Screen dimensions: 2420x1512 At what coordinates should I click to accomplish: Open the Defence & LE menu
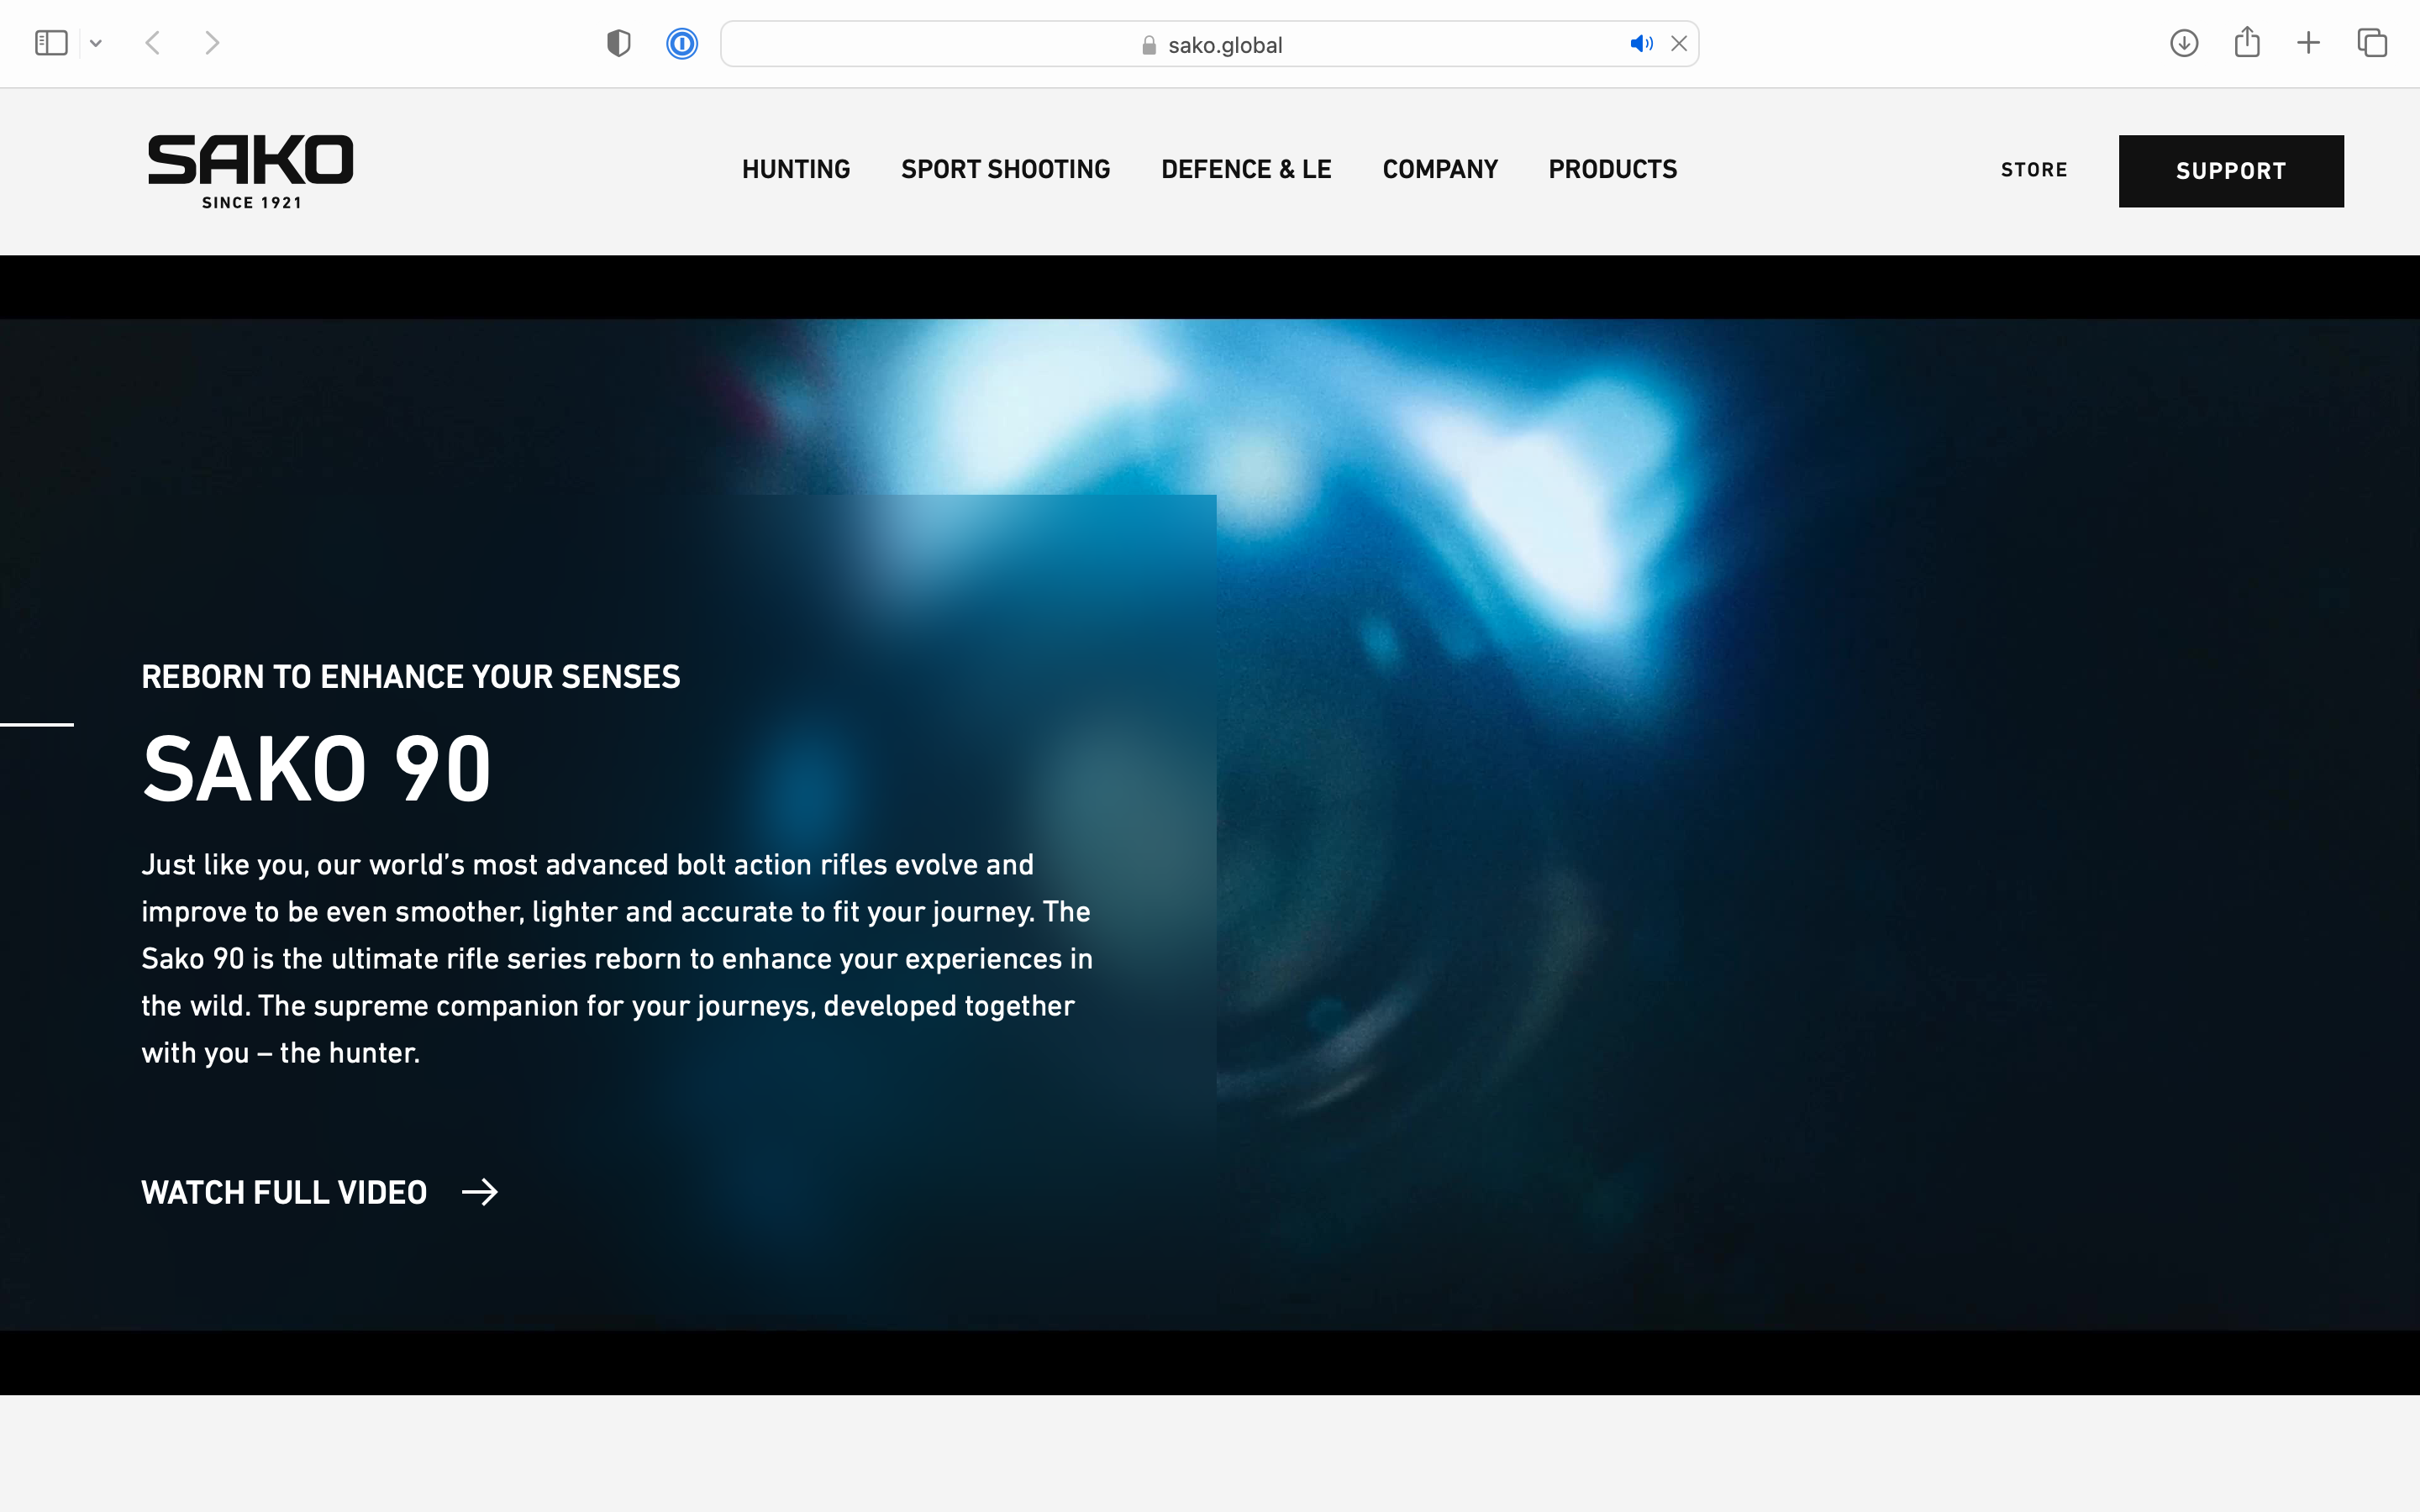tap(1246, 170)
